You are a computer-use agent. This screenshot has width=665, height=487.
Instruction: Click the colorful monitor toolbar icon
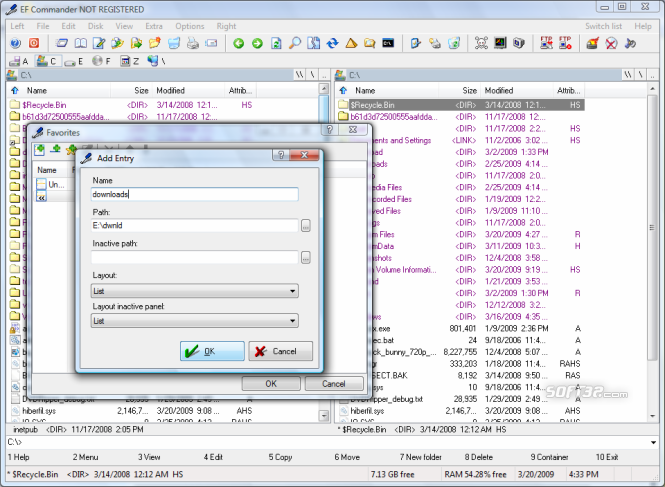[500, 43]
